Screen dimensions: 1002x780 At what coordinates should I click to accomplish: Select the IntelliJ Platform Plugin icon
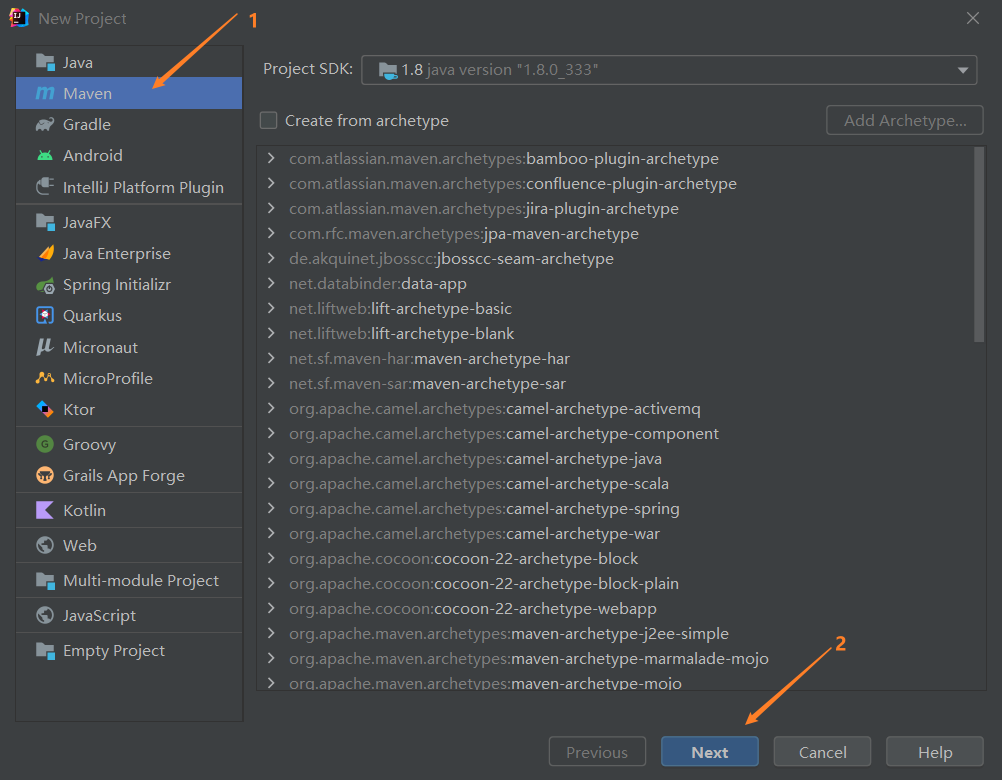click(x=45, y=187)
